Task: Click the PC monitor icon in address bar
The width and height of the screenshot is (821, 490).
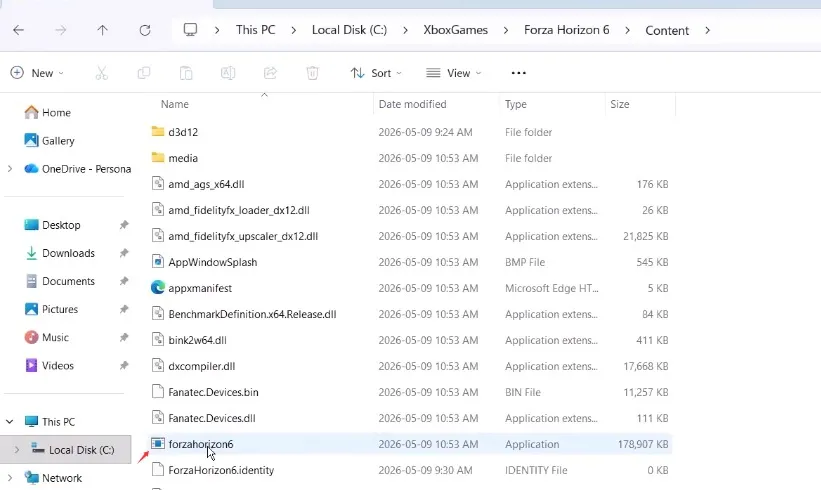Action: (190, 30)
